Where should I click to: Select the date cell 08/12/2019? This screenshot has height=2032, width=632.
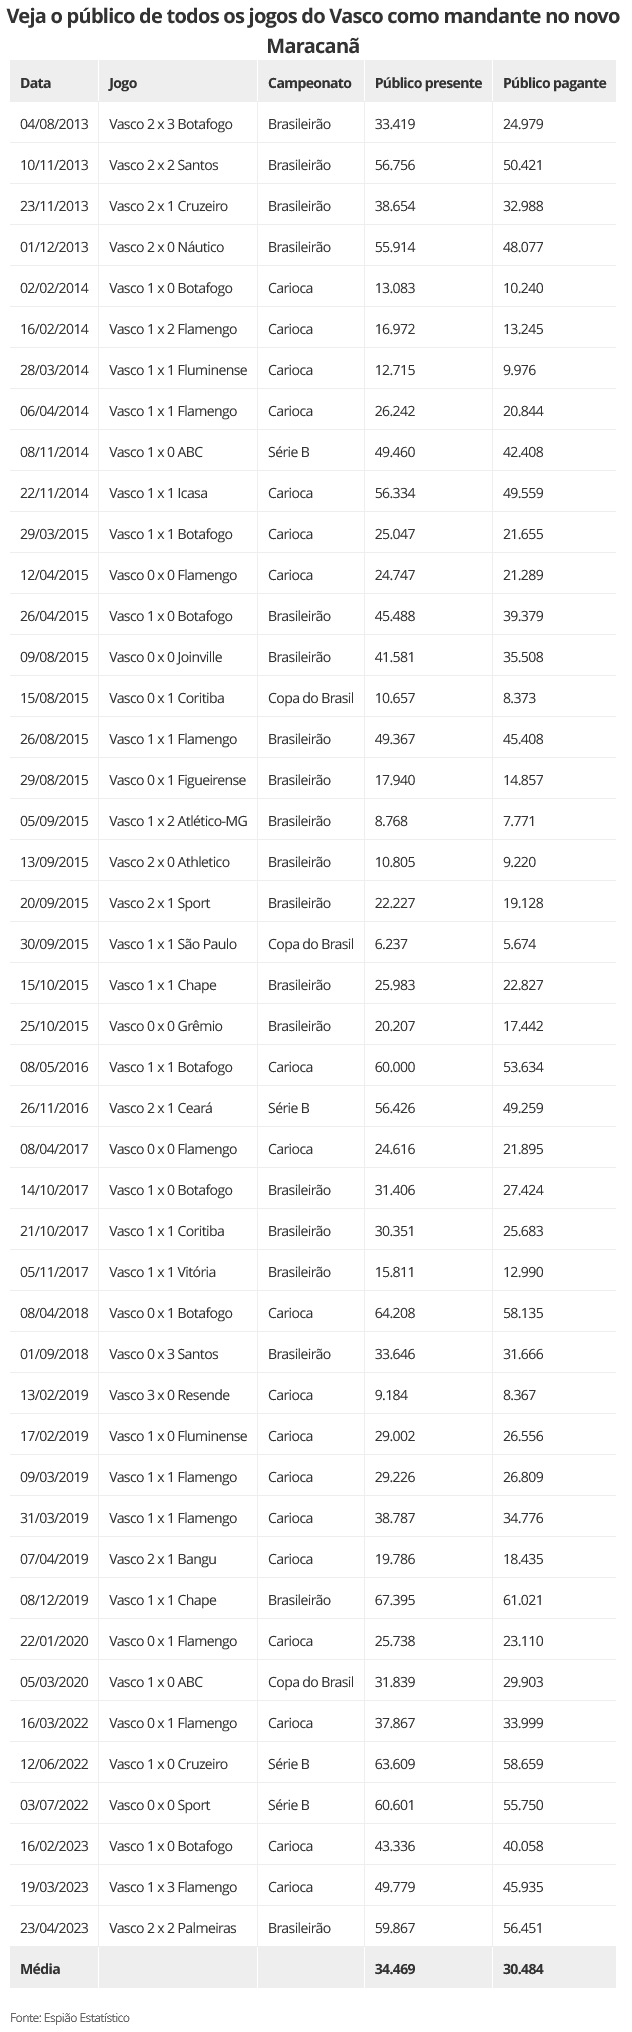[x=54, y=1600]
